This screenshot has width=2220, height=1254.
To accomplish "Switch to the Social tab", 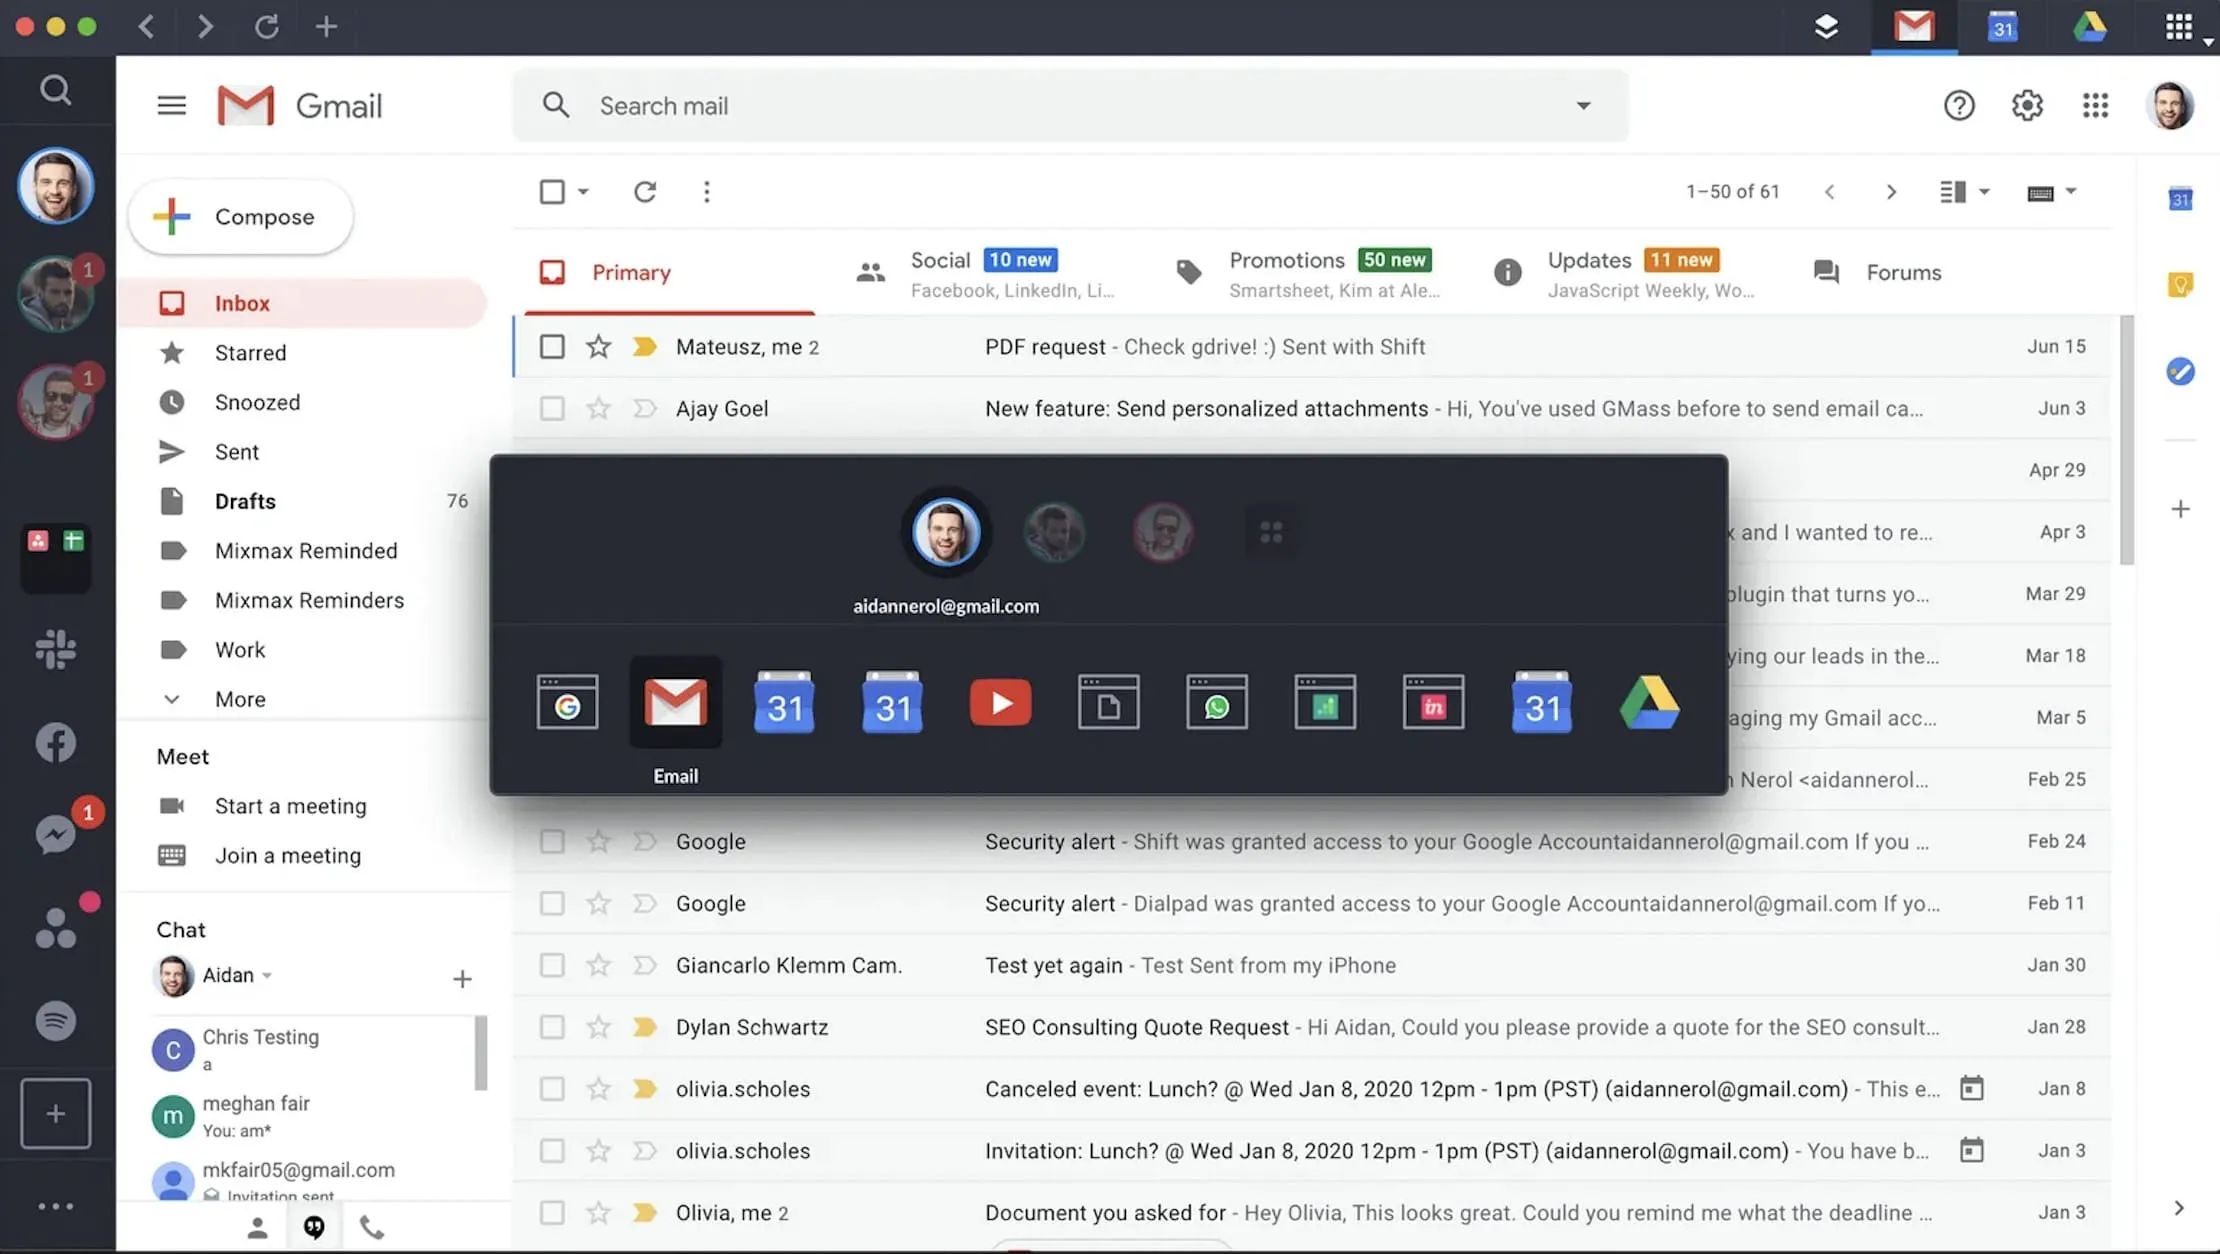I will [986, 273].
